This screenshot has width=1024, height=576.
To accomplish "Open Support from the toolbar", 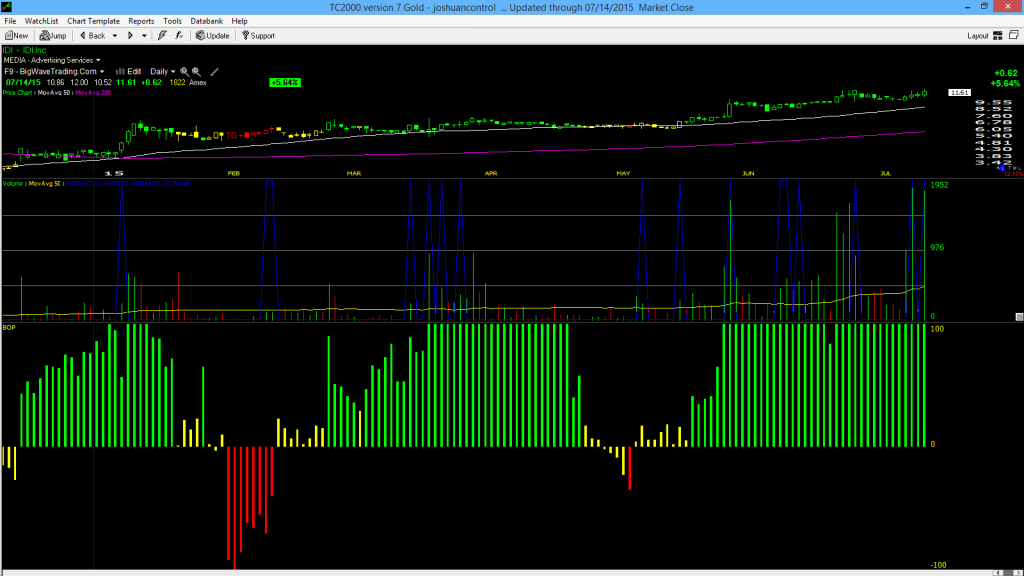I will coord(259,36).
